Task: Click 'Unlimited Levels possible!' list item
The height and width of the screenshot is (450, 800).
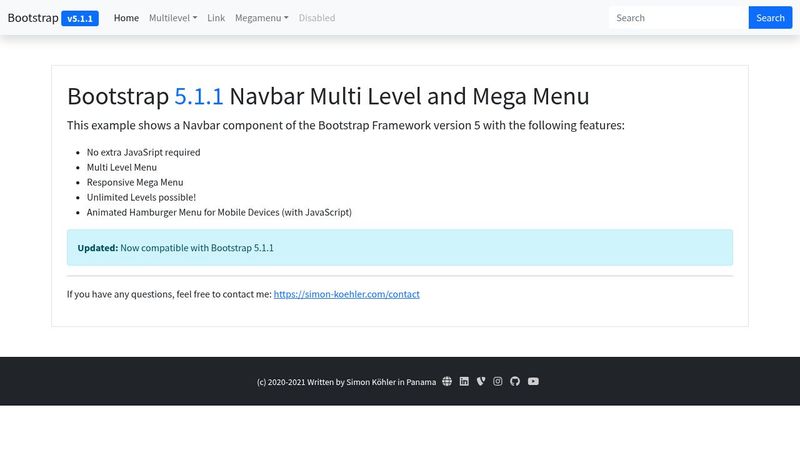Action: 141,197
